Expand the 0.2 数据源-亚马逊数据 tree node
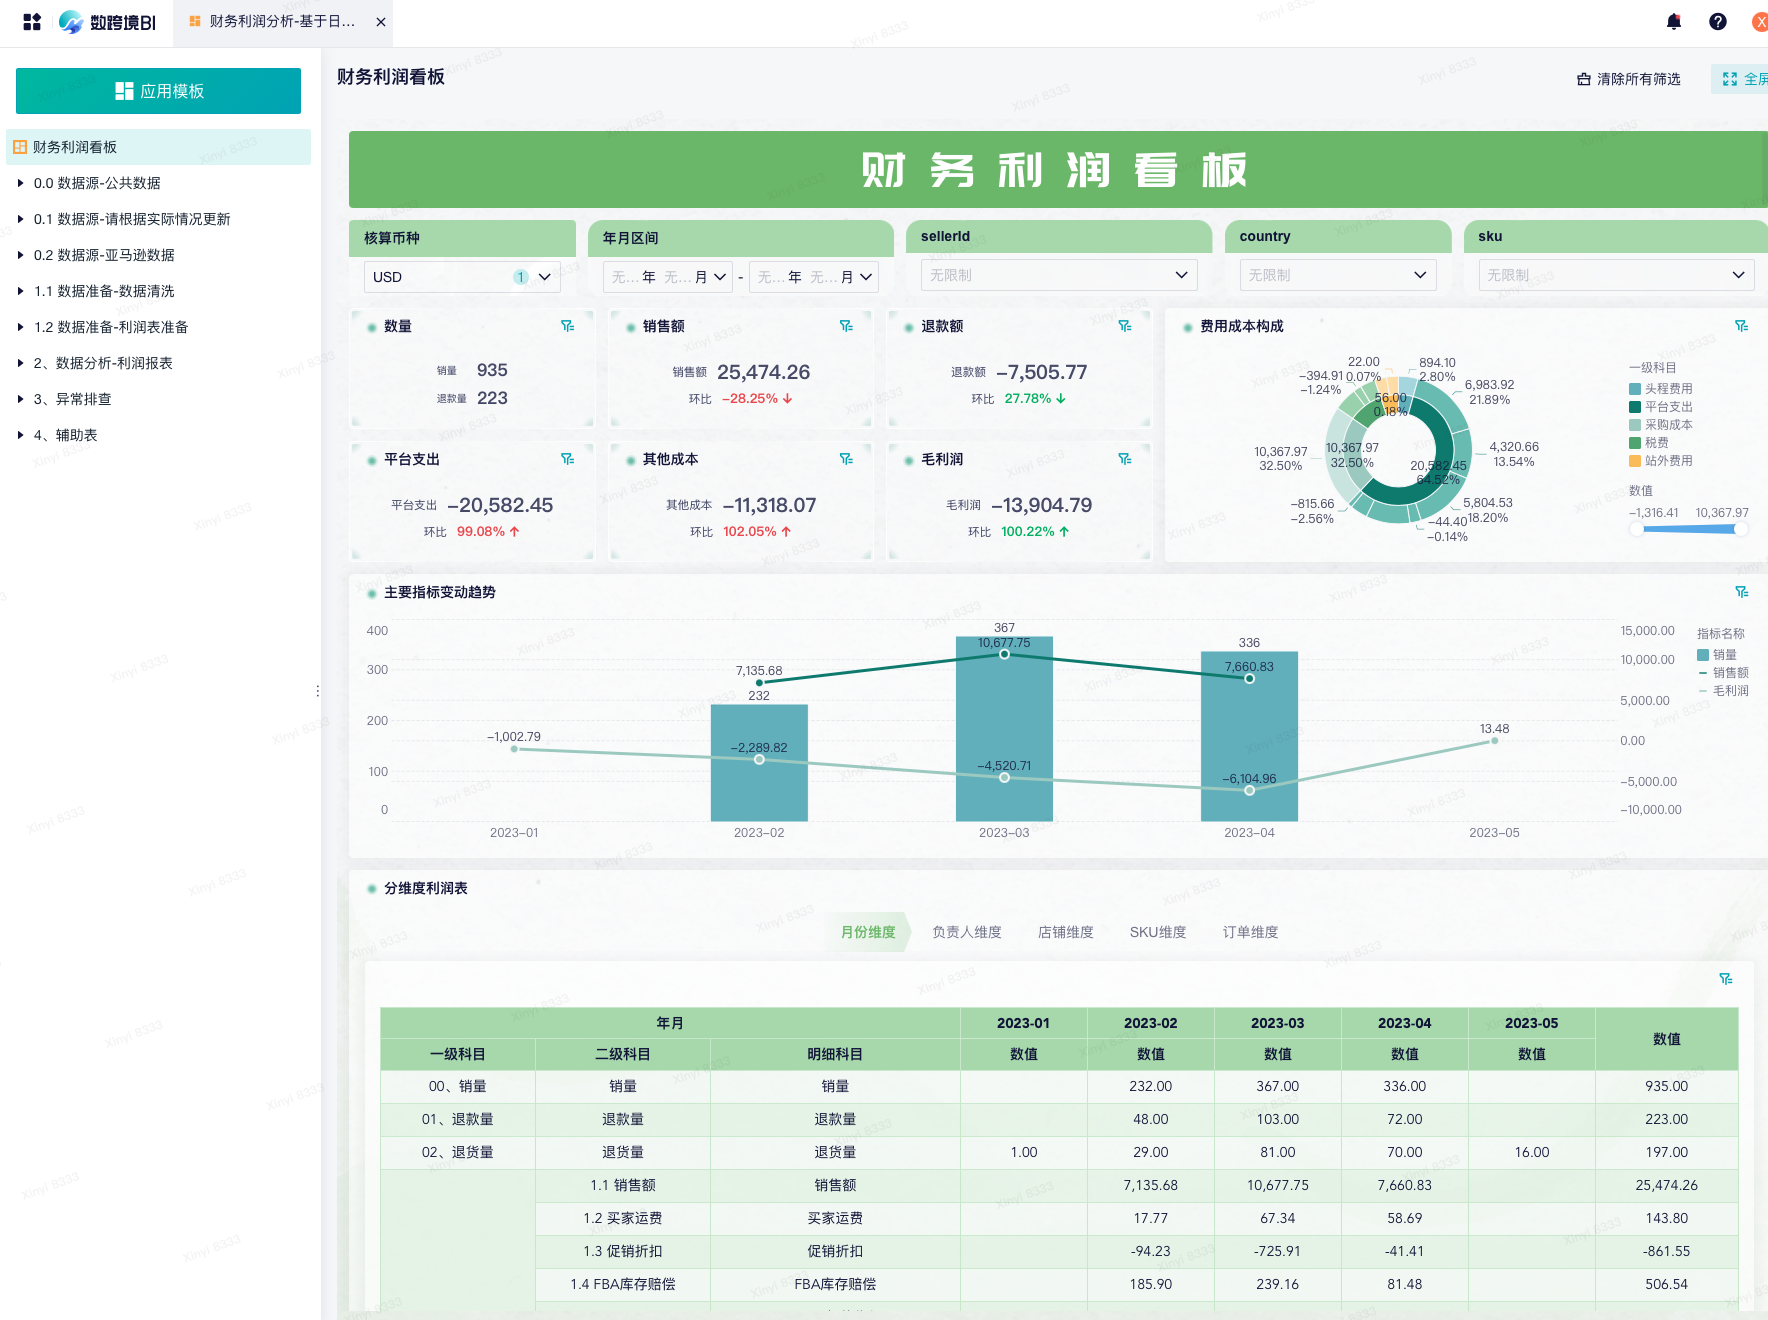 20,255
